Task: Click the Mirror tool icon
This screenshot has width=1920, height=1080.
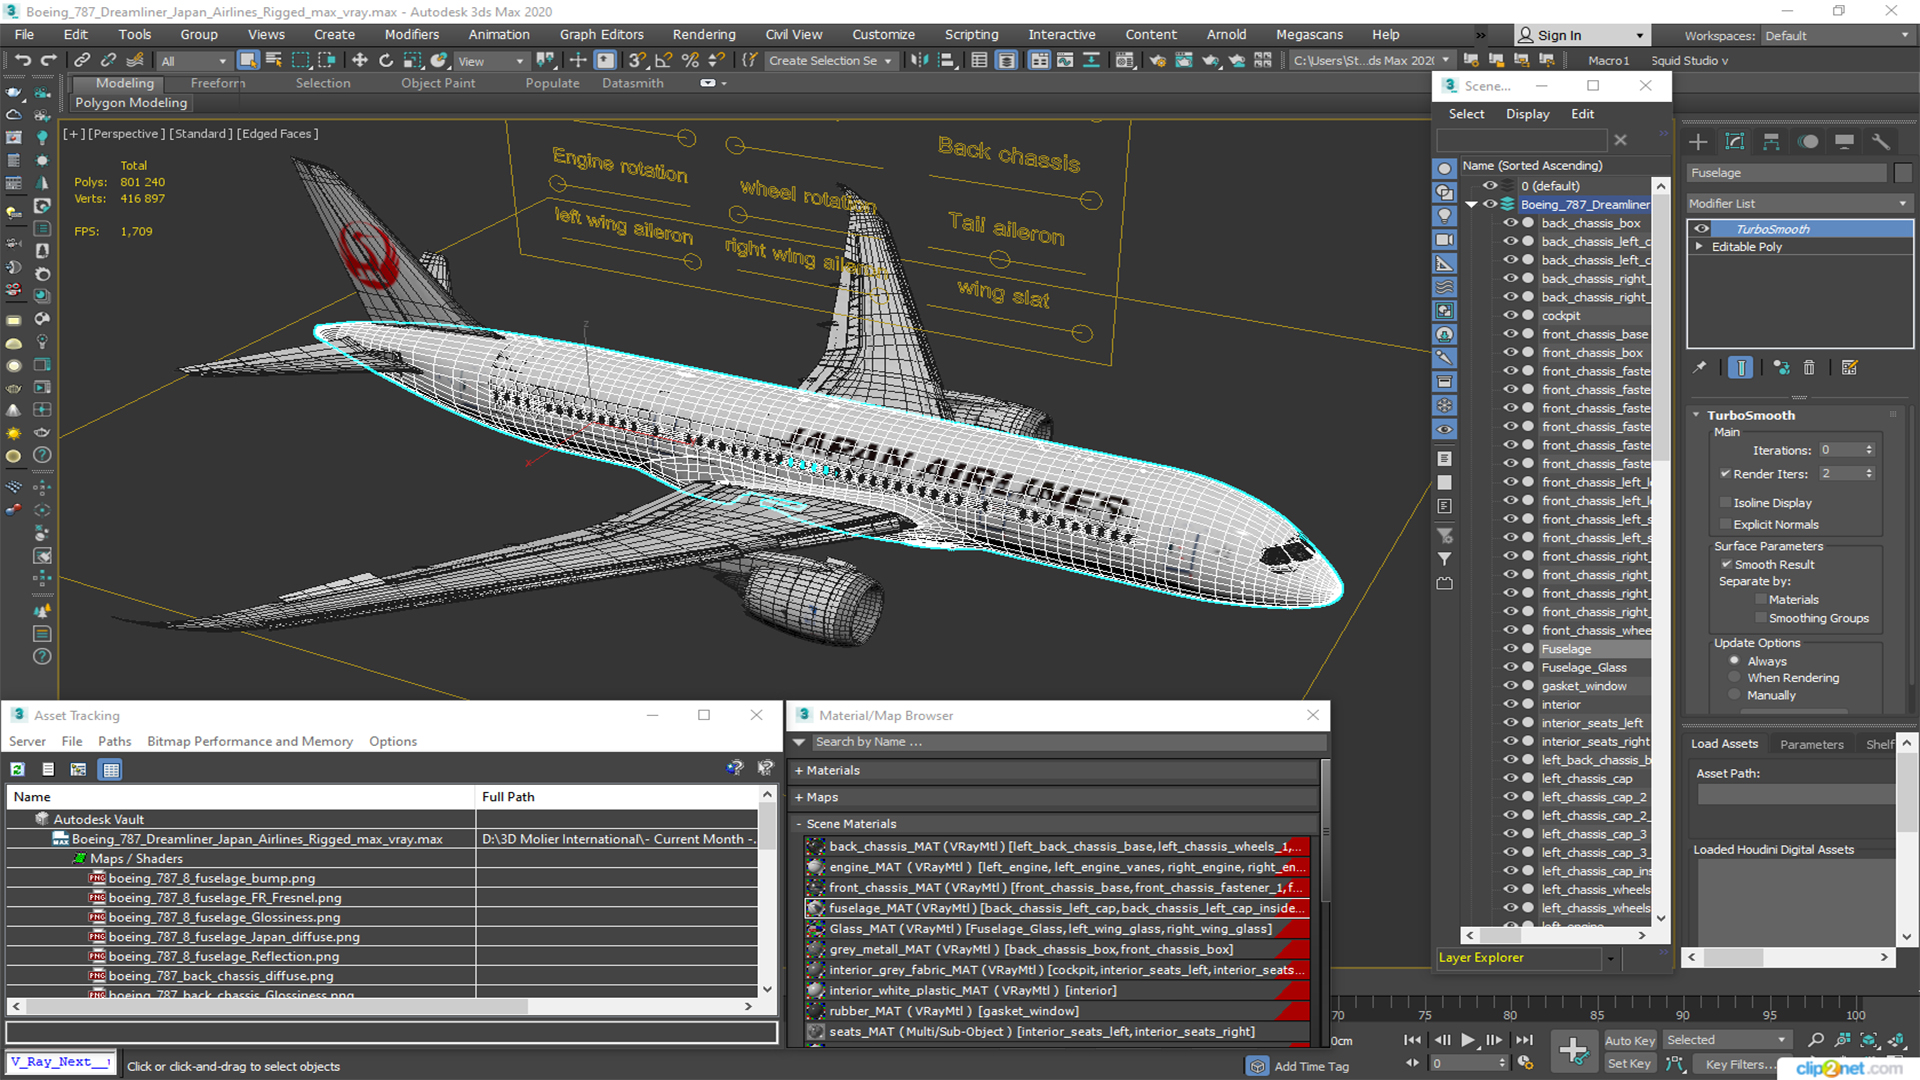Action: coord(918,60)
